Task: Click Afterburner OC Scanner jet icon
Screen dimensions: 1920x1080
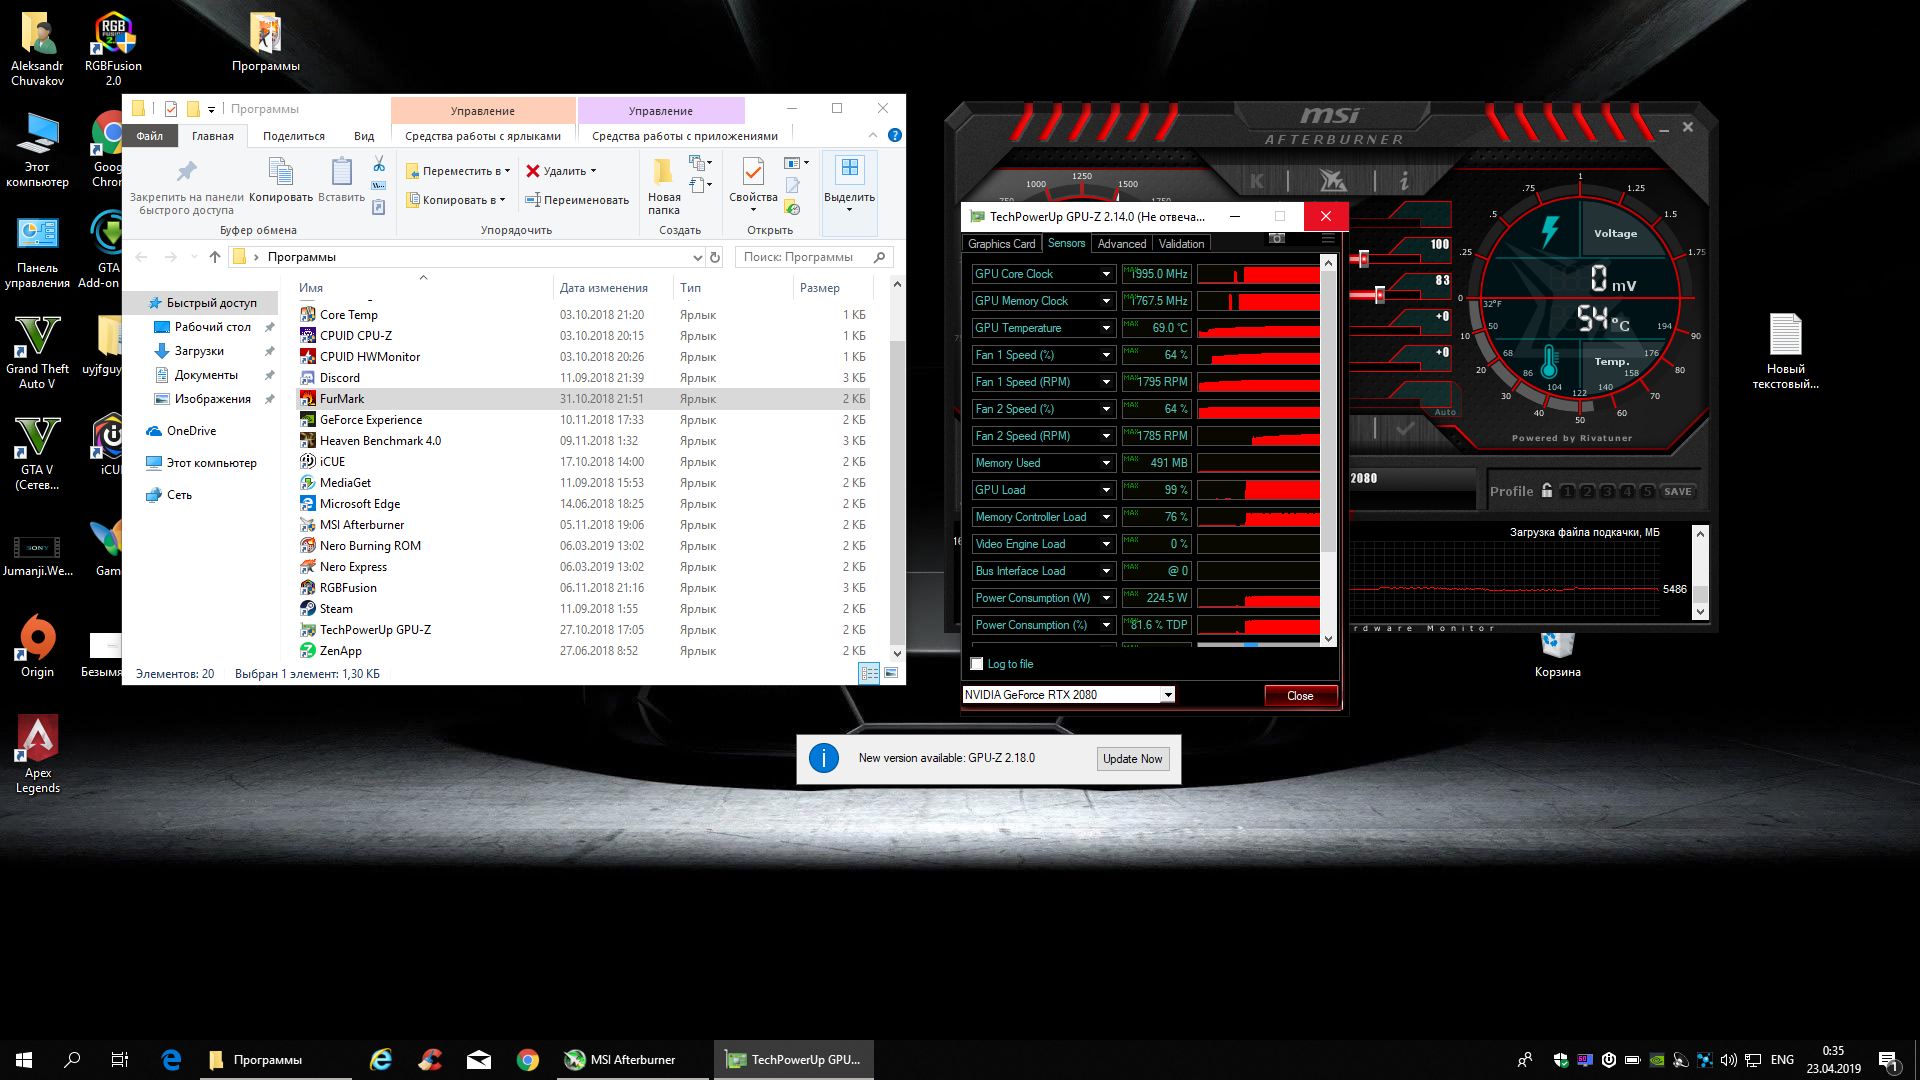Action: (x=1332, y=181)
